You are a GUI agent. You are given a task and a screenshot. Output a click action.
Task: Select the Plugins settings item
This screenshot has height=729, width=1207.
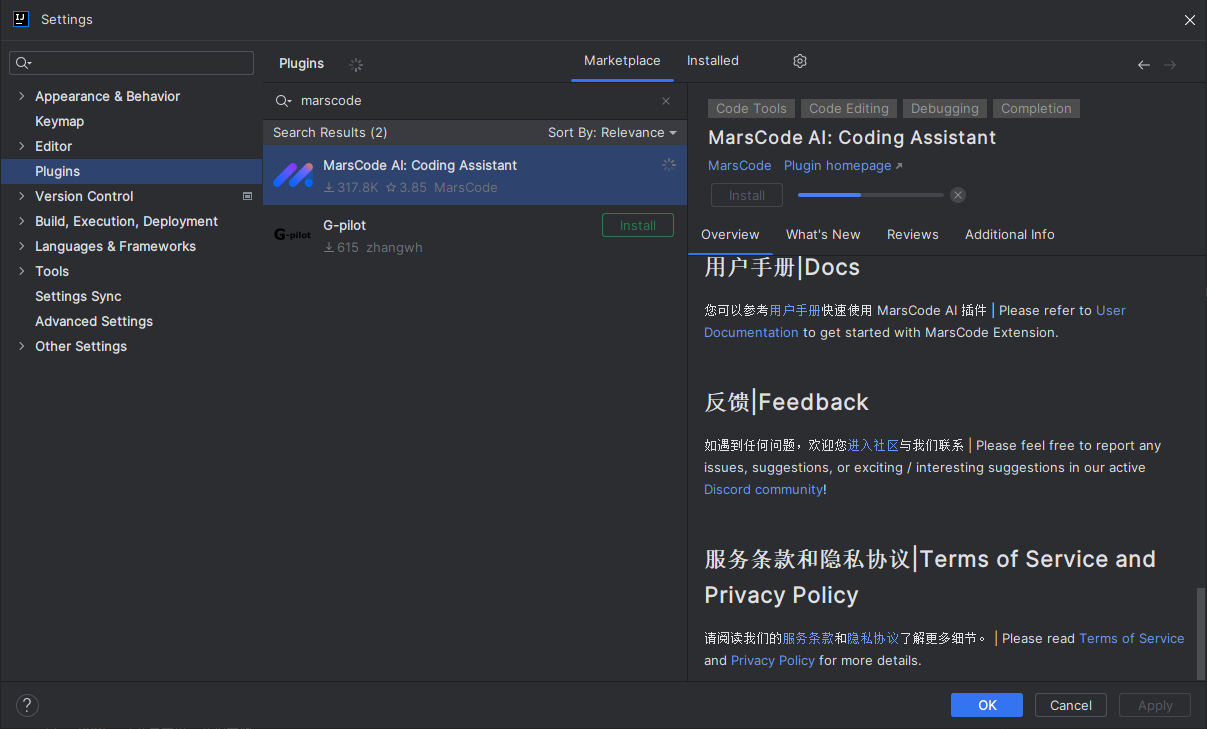coord(131,172)
